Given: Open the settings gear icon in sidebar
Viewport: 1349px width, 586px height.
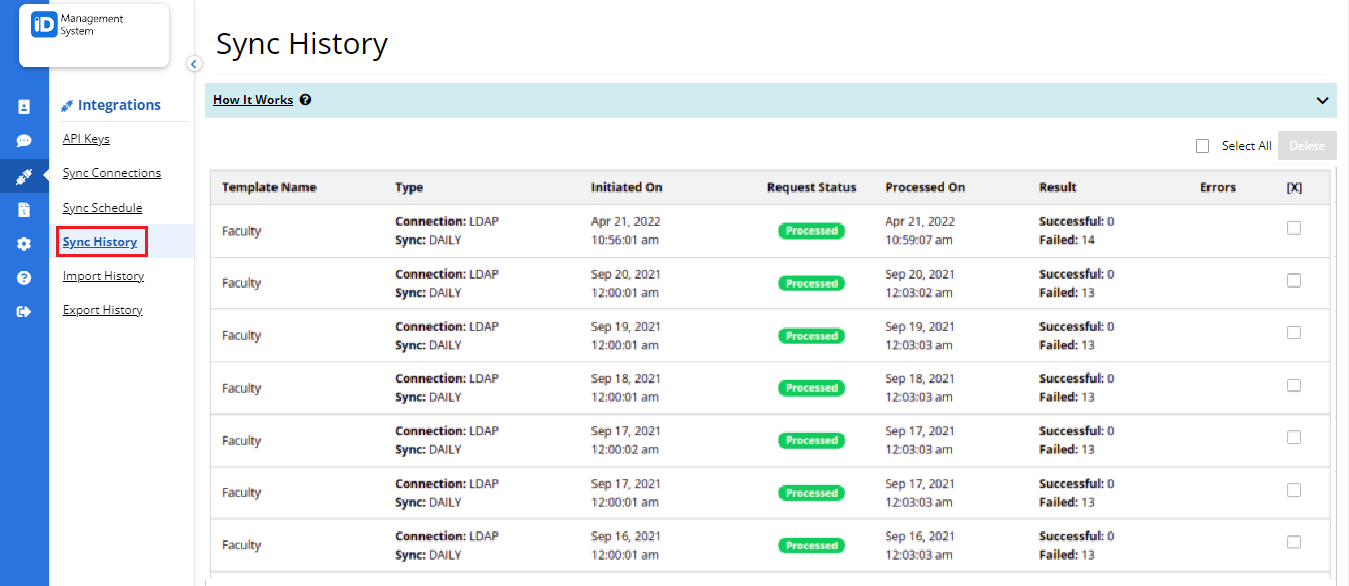Looking at the screenshot, I should click(x=24, y=243).
